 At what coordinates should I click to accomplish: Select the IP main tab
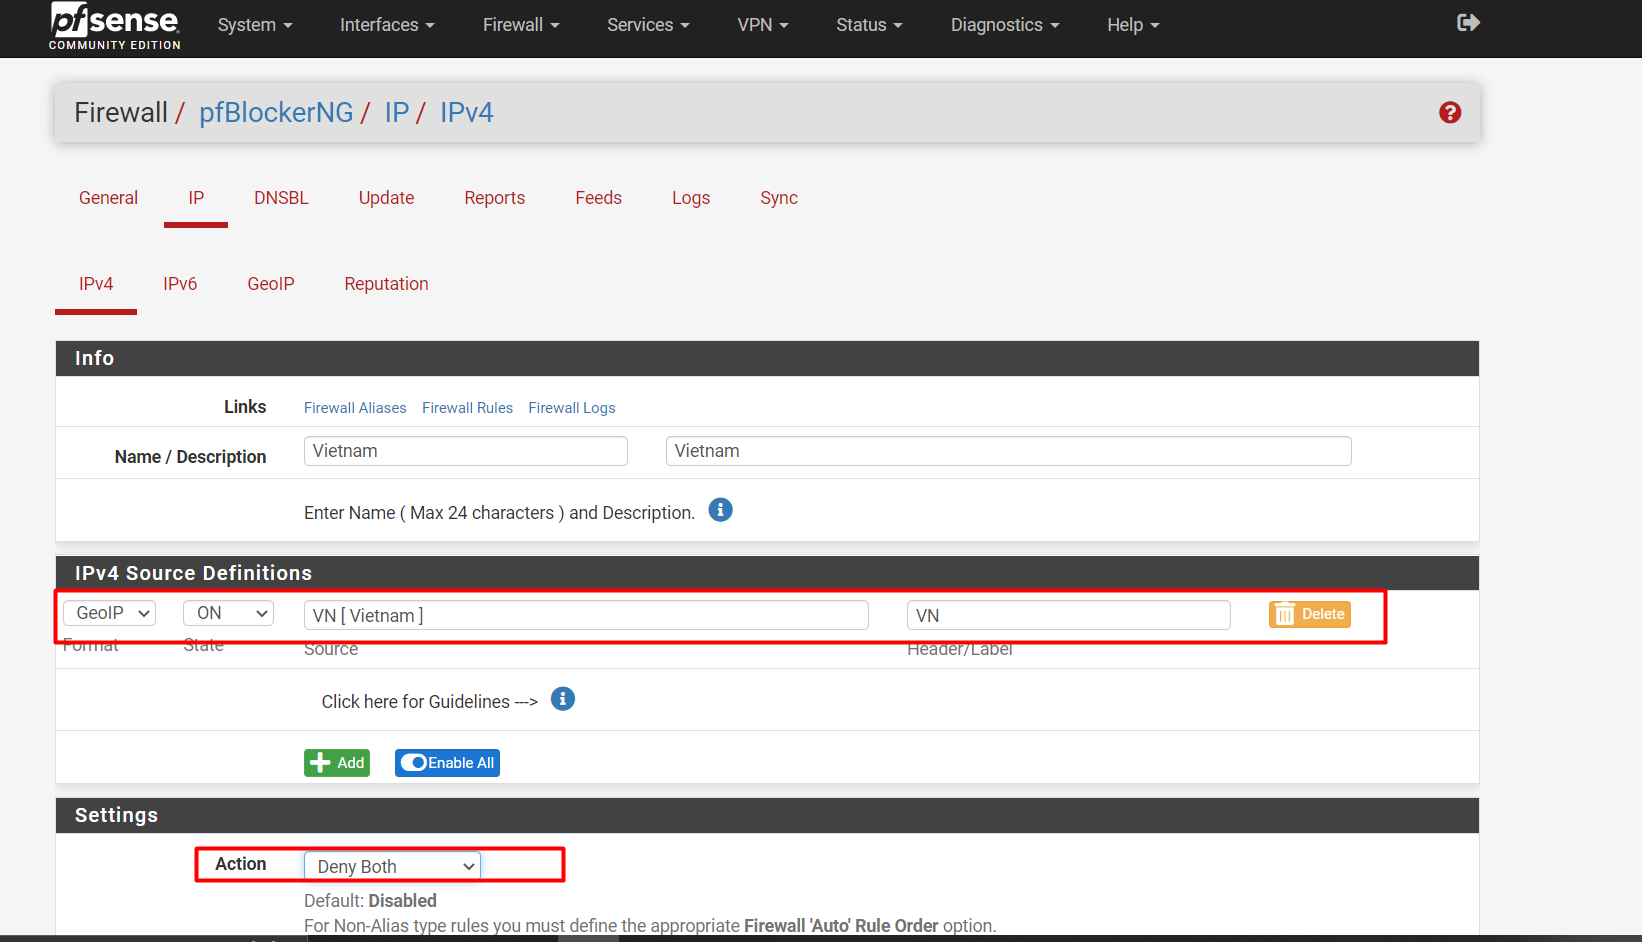pos(196,198)
